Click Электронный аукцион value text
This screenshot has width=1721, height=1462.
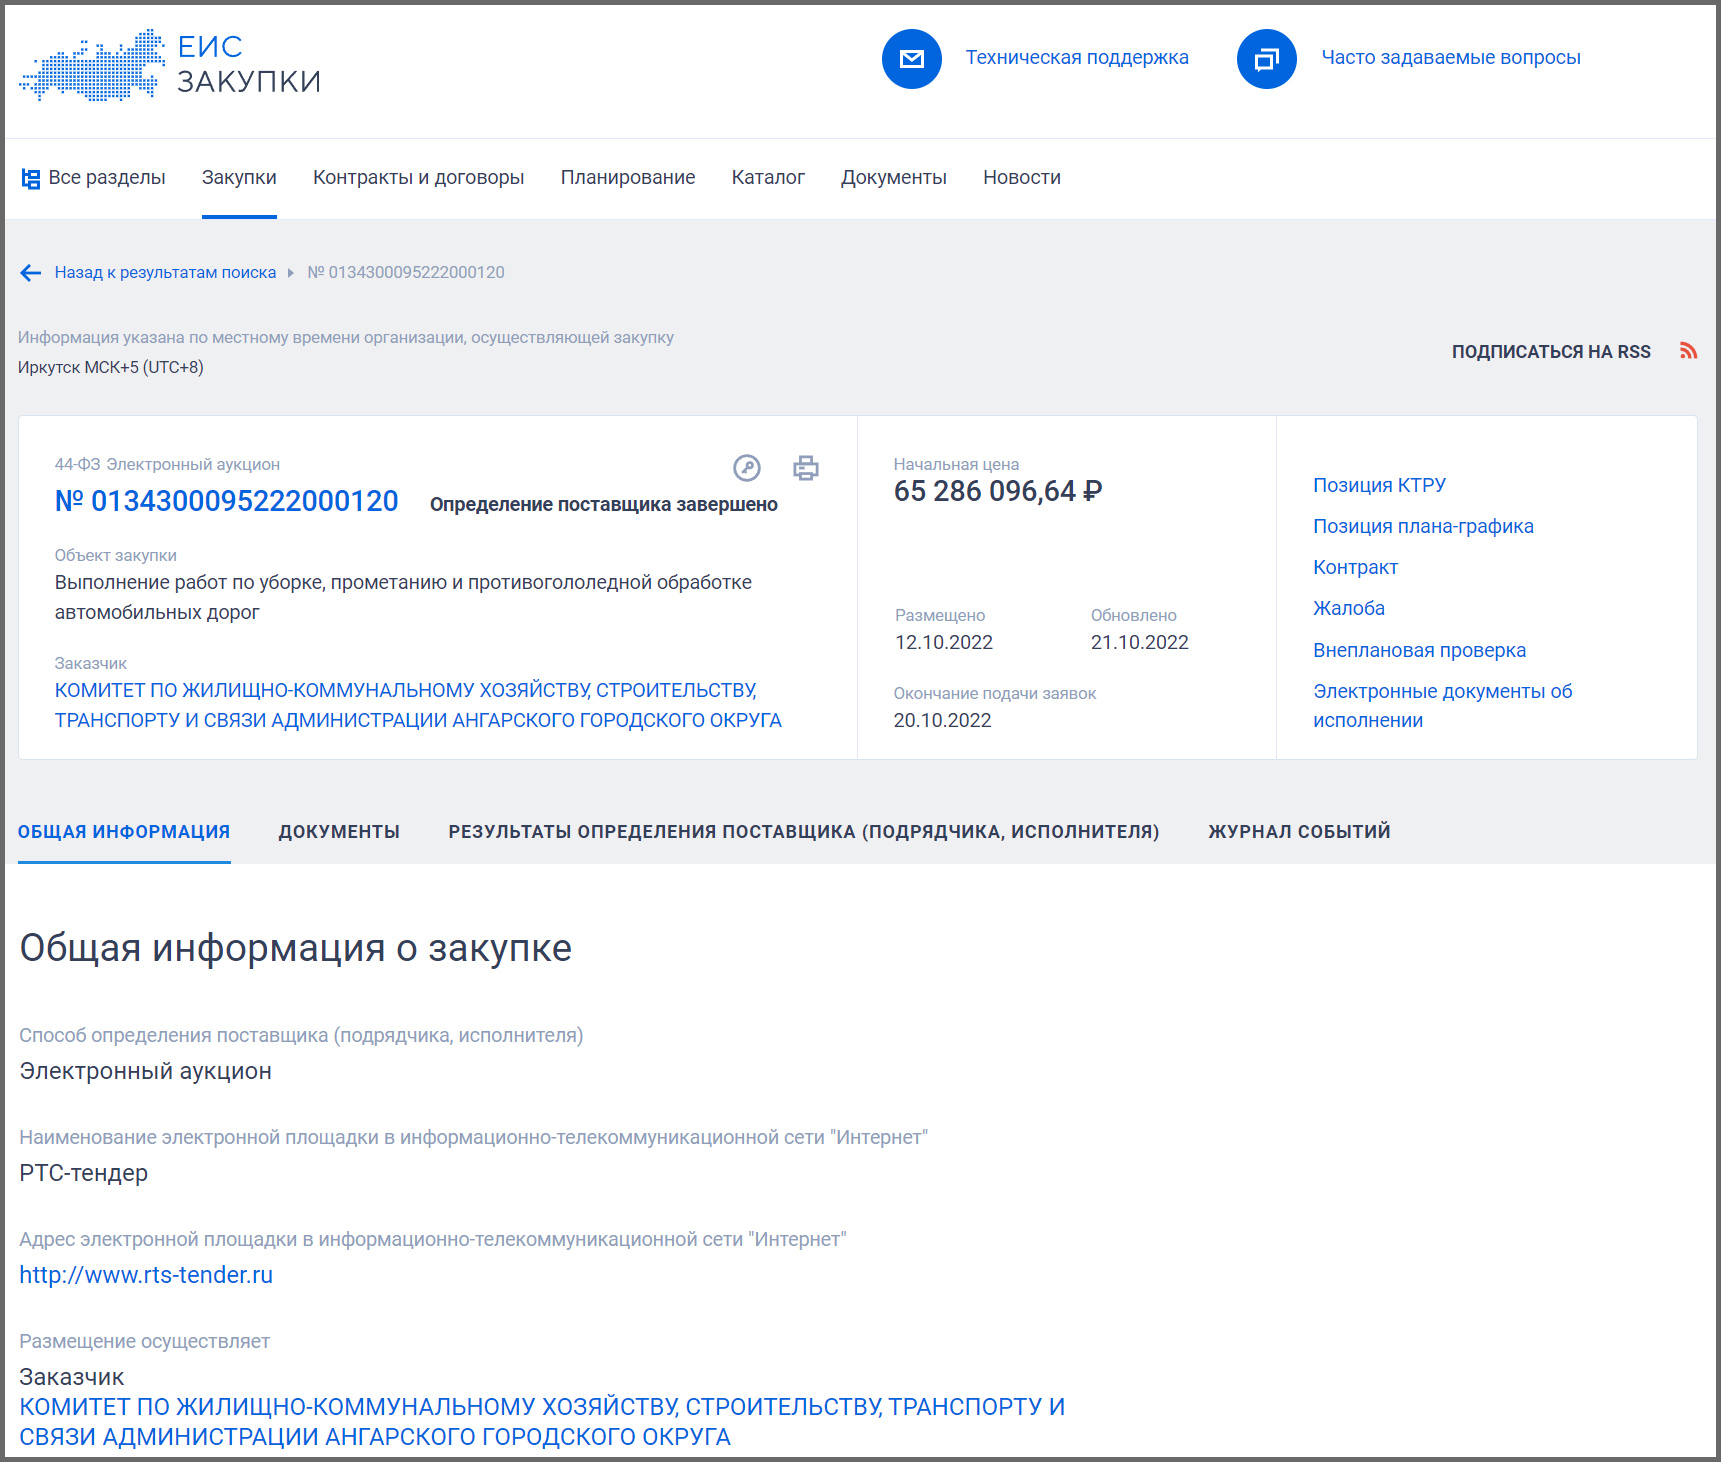tap(146, 1071)
